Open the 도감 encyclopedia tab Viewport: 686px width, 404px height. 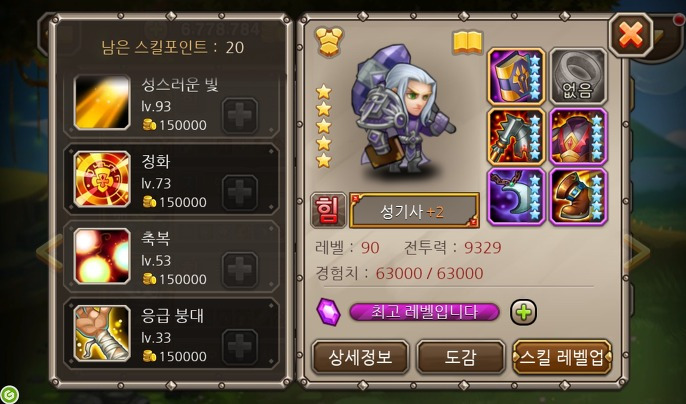coord(461,357)
